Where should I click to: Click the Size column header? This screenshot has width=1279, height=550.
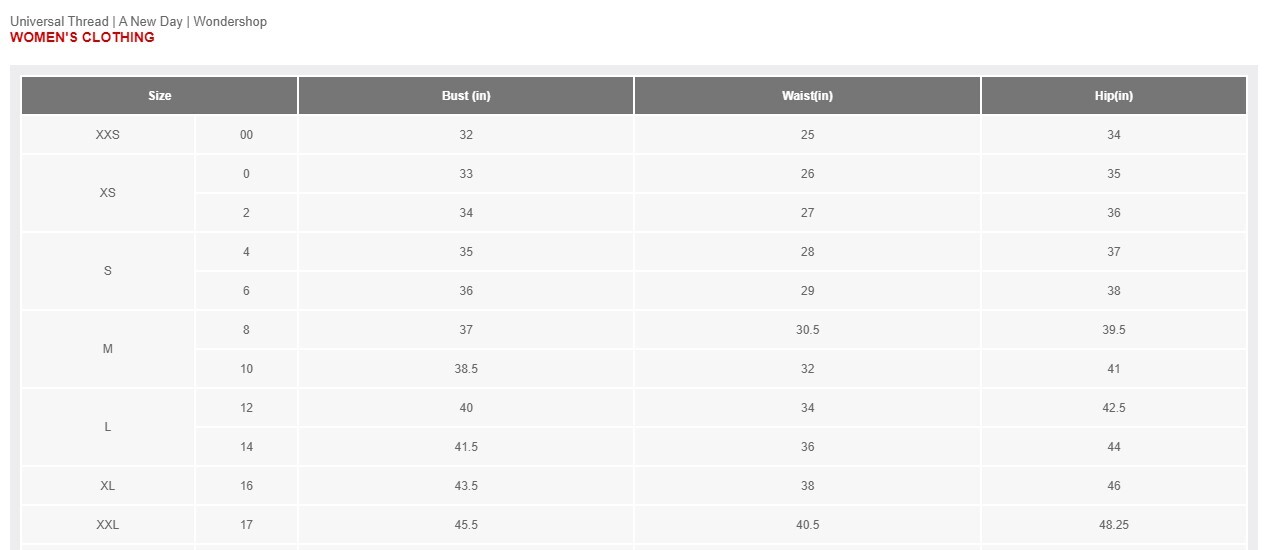pos(159,96)
